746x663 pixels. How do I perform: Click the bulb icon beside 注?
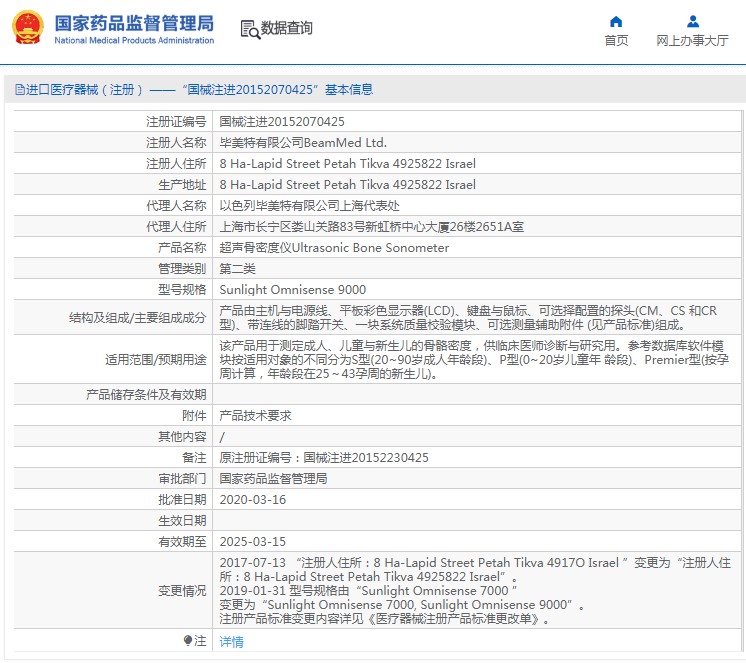tap(187, 640)
